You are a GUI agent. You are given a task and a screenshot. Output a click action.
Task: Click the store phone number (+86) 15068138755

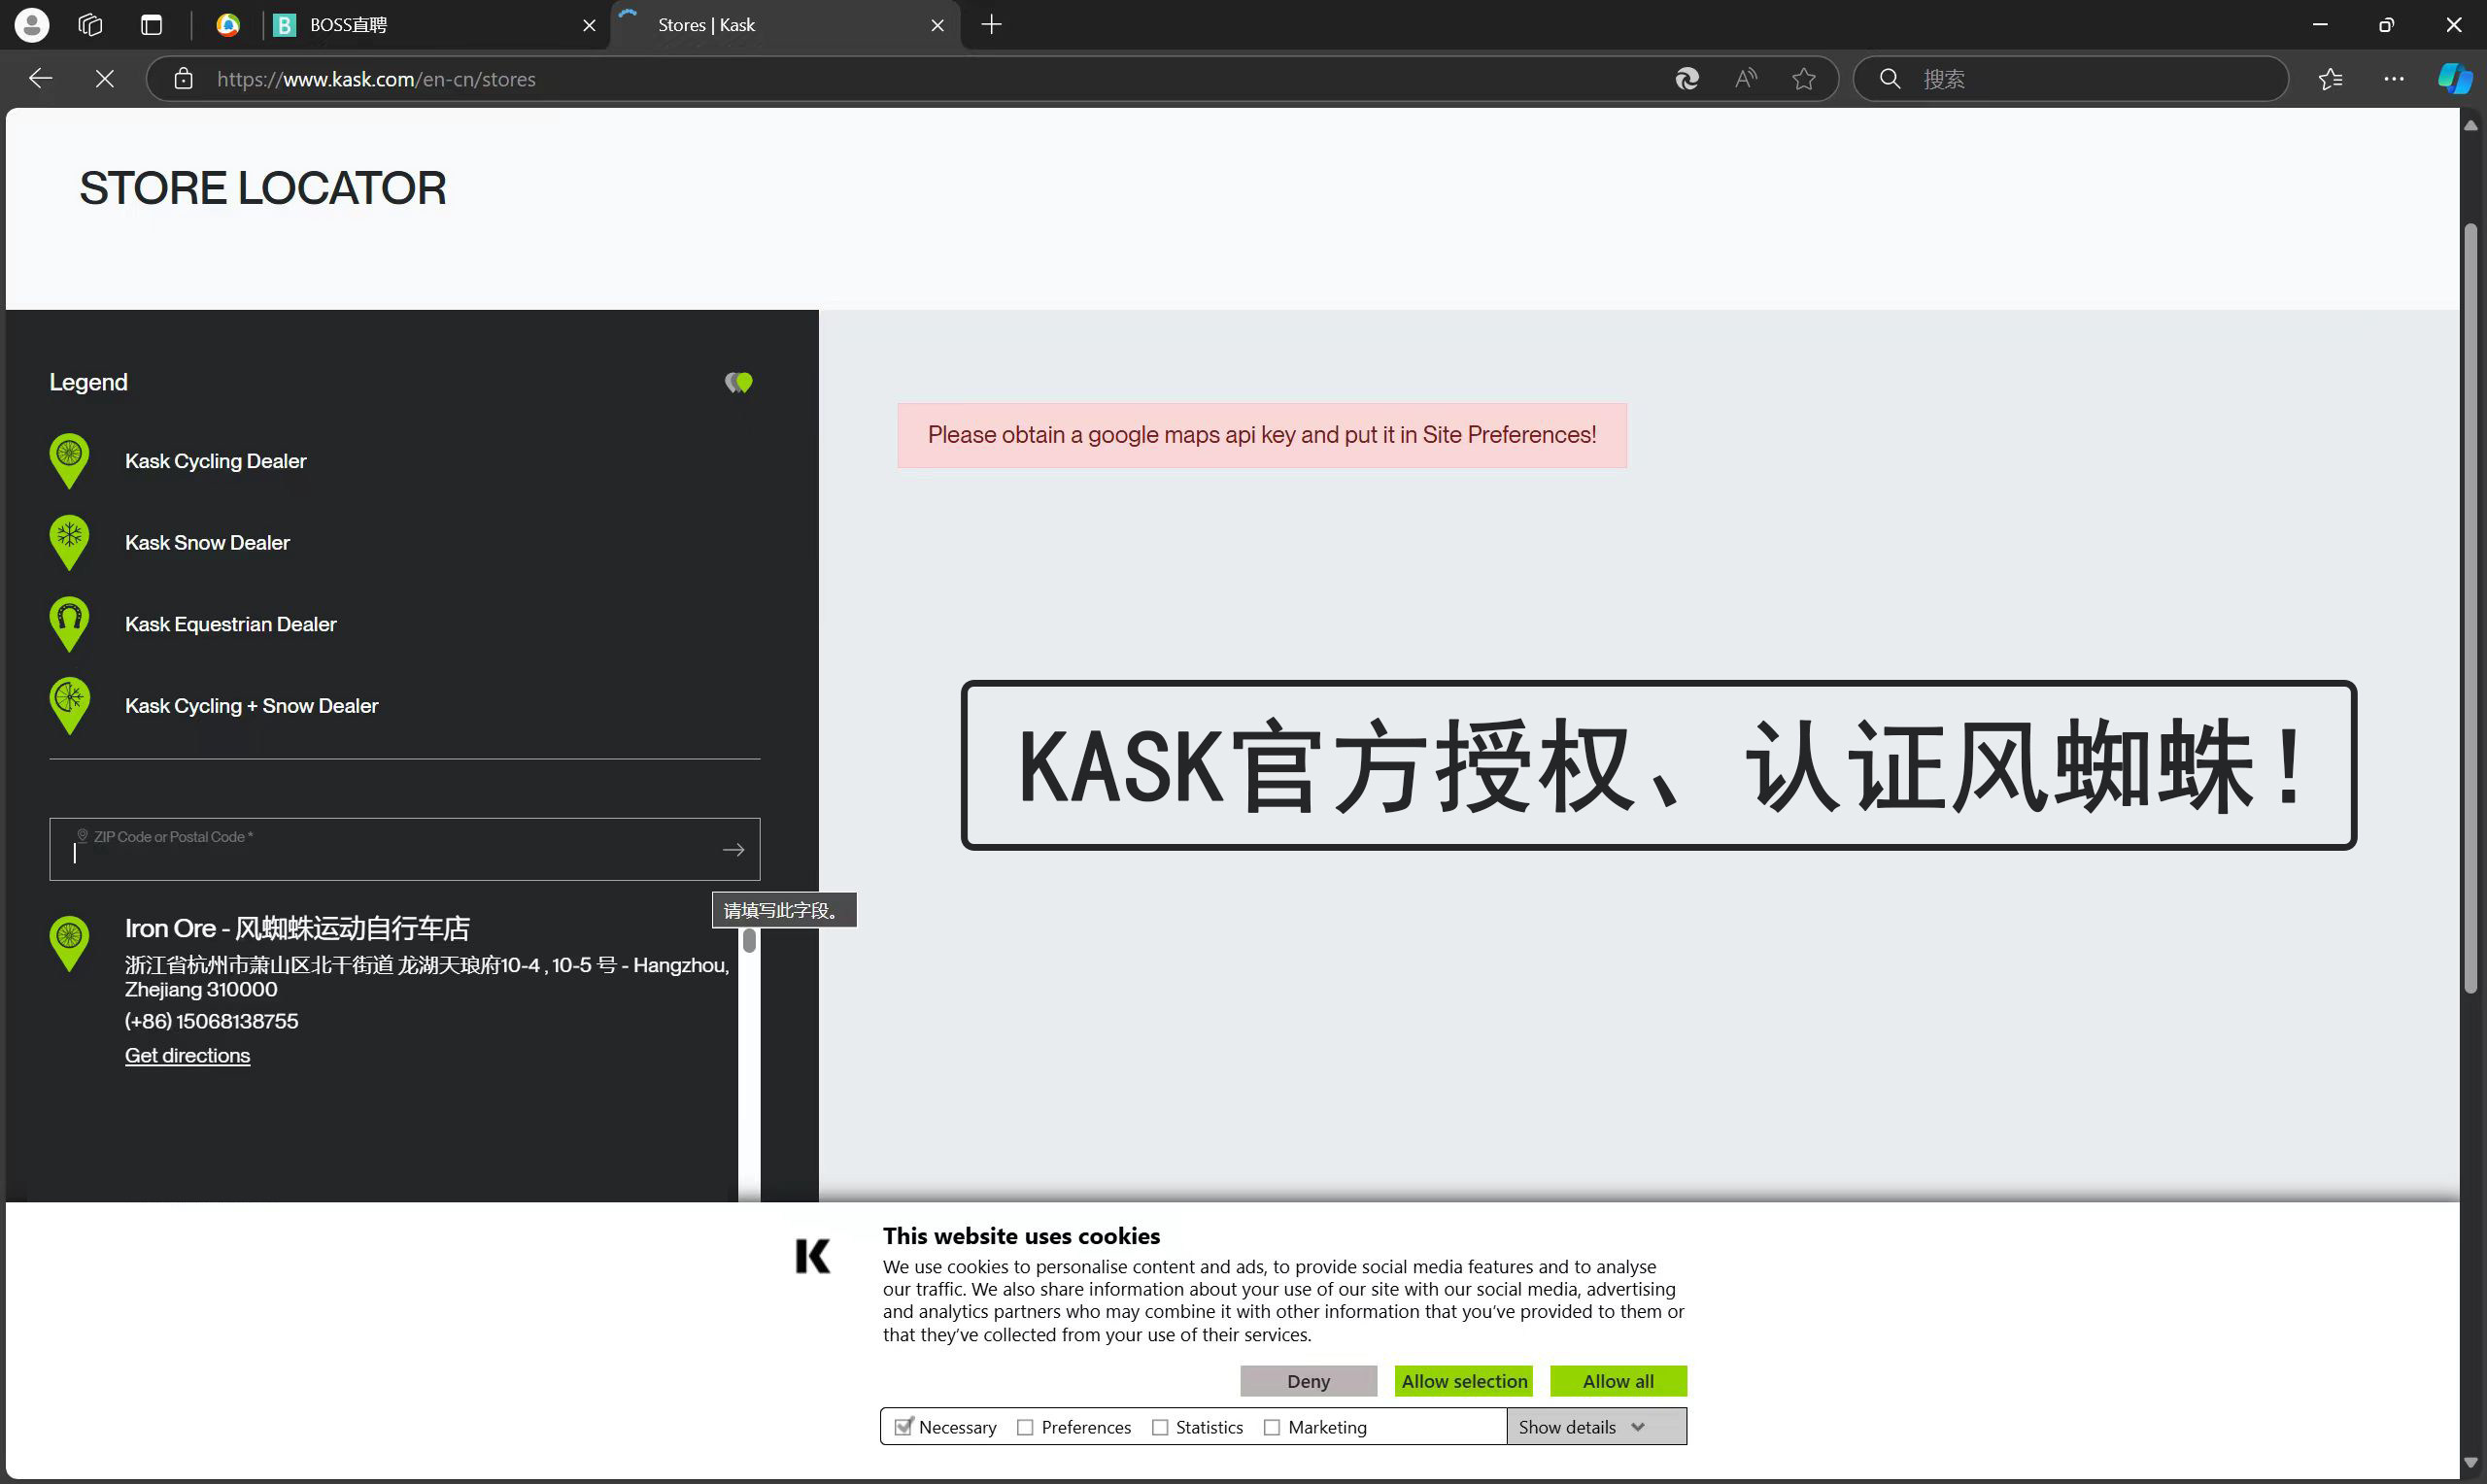(212, 1021)
